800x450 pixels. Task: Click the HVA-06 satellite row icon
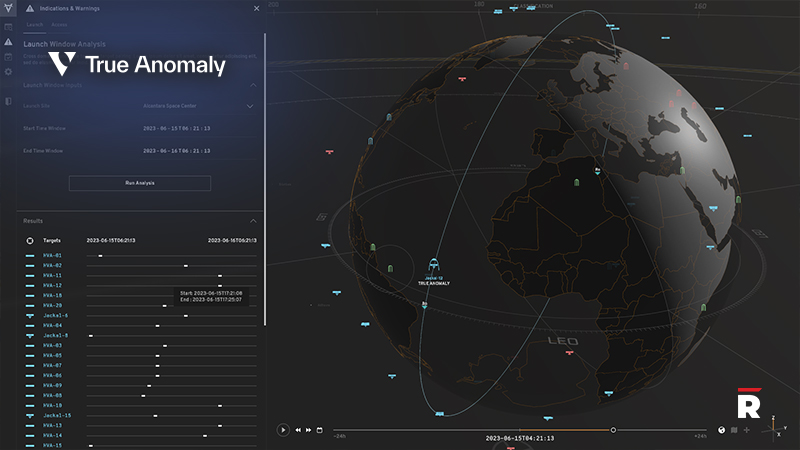(30, 376)
